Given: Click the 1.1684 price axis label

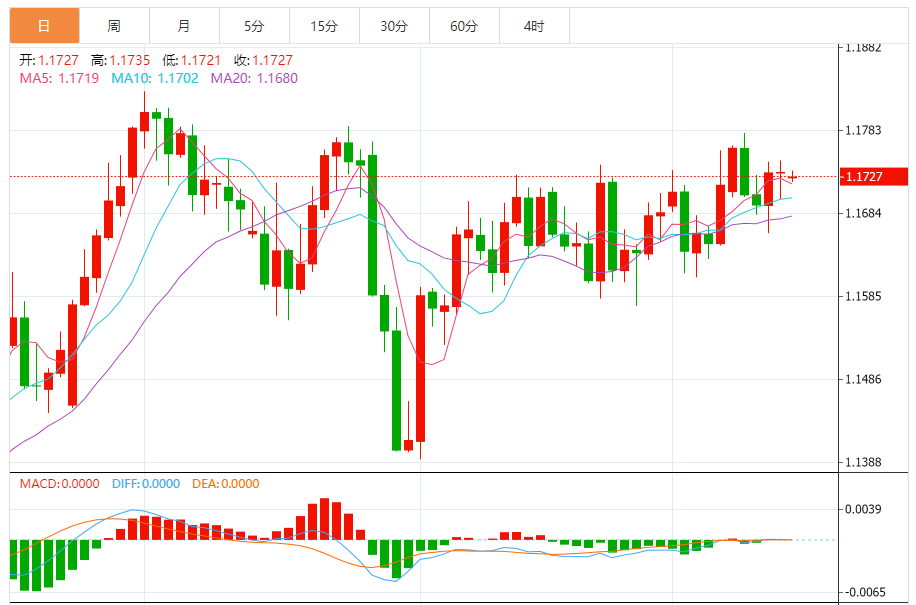Looking at the screenshot, I should 863,213.
